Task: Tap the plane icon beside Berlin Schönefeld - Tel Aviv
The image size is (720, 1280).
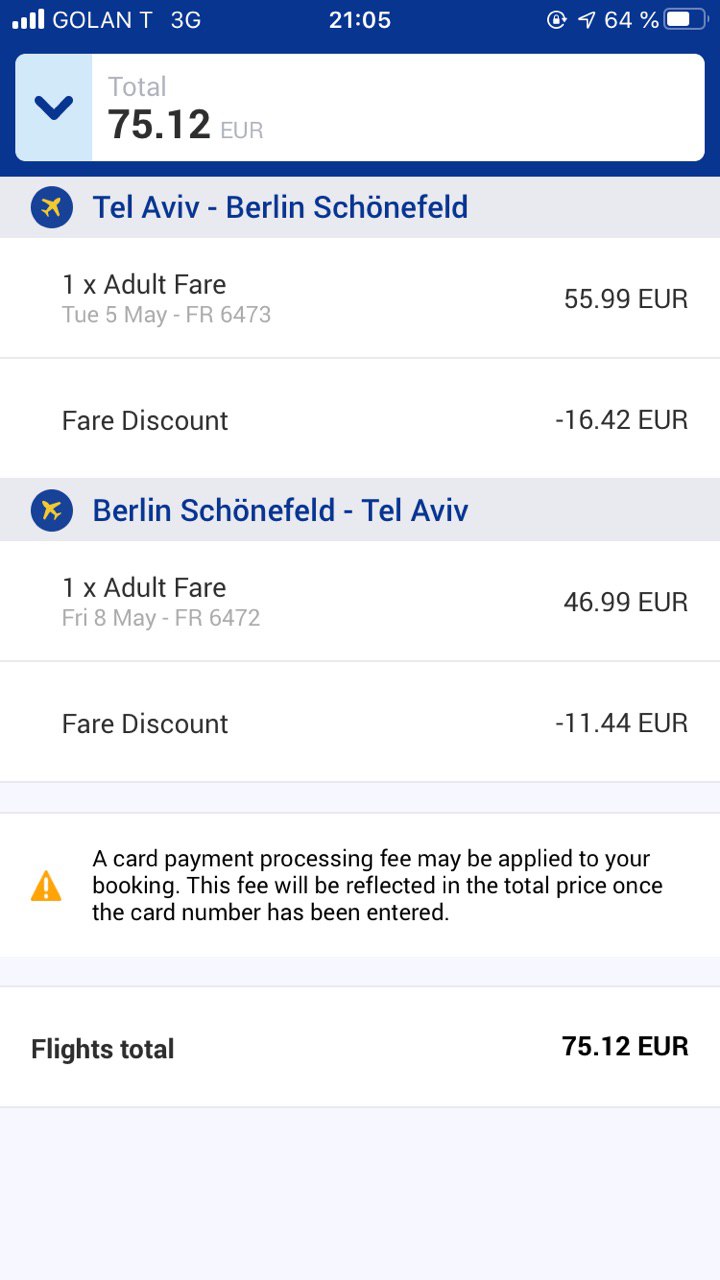Action: [52, 510]
